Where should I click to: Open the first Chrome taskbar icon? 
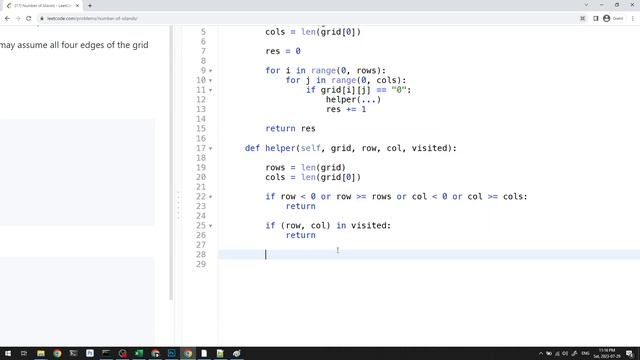57,353
